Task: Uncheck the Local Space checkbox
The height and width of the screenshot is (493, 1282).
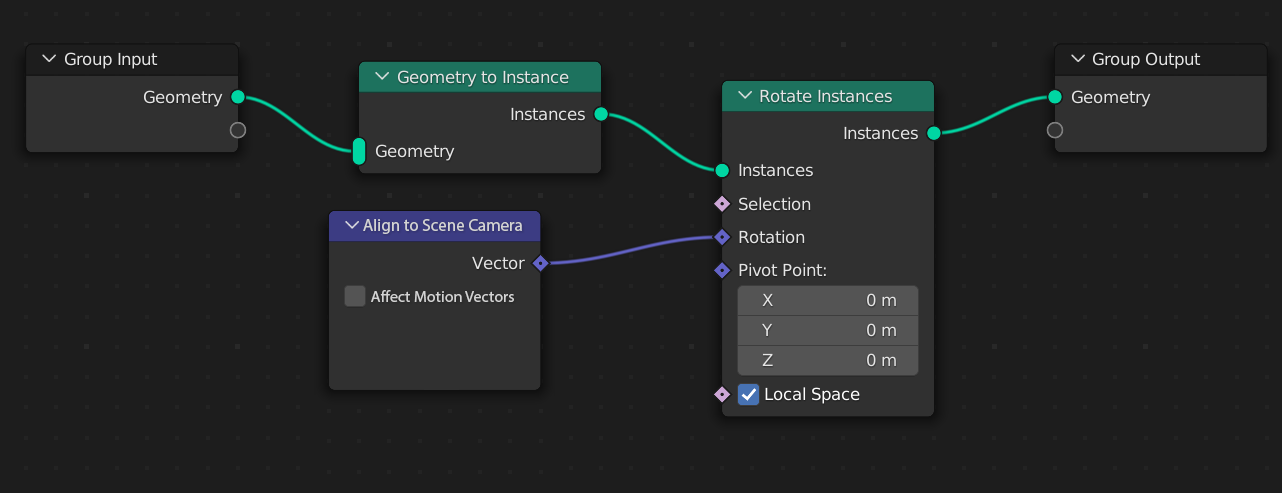Action: pyautogui.click(x=749, y=394)
